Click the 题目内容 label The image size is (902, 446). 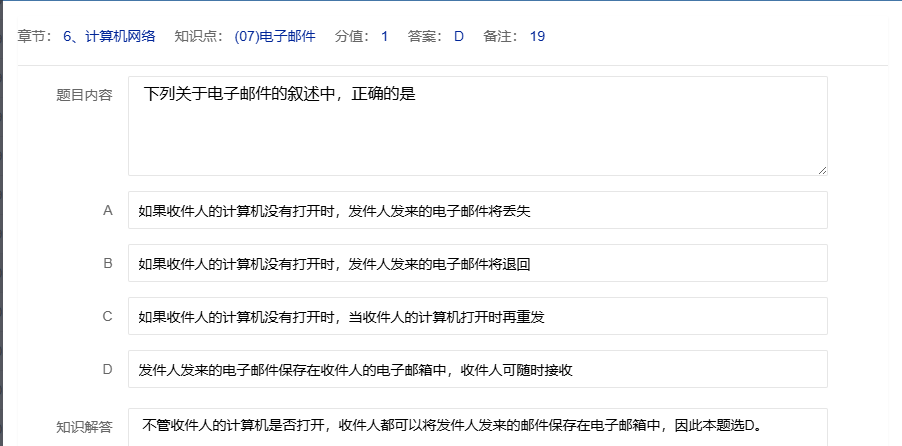coord(84,96)
